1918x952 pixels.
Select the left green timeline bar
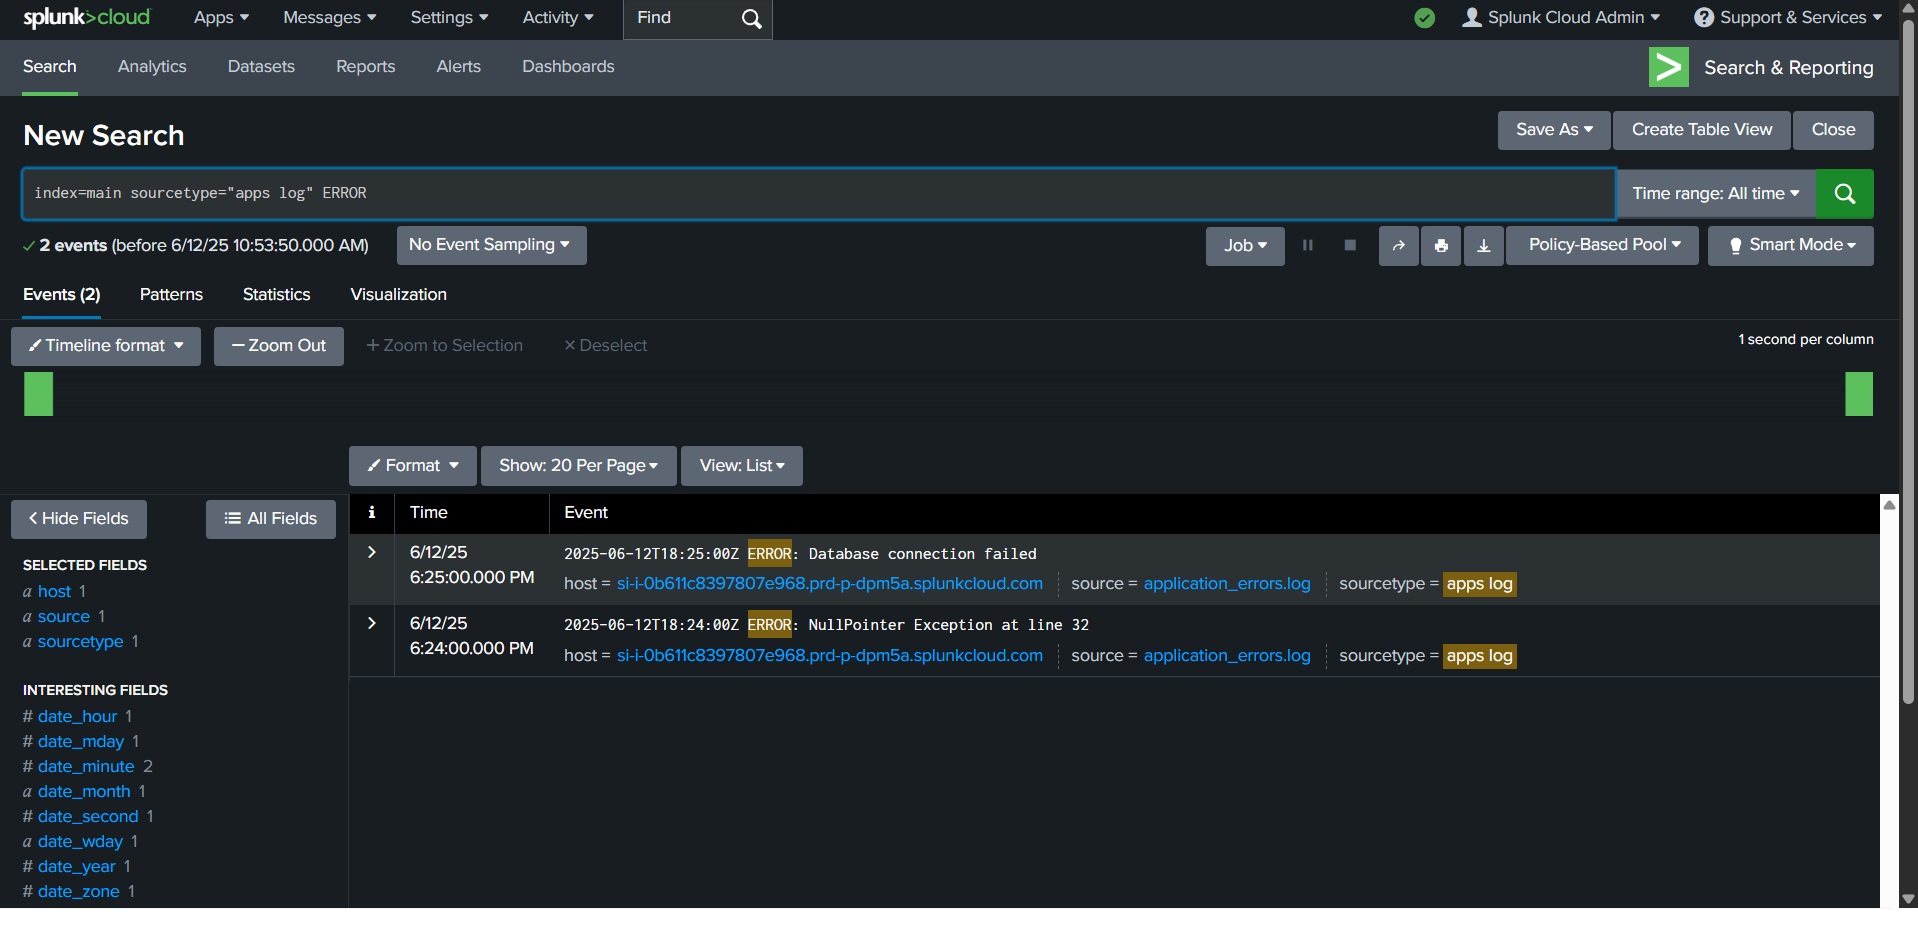38,394
